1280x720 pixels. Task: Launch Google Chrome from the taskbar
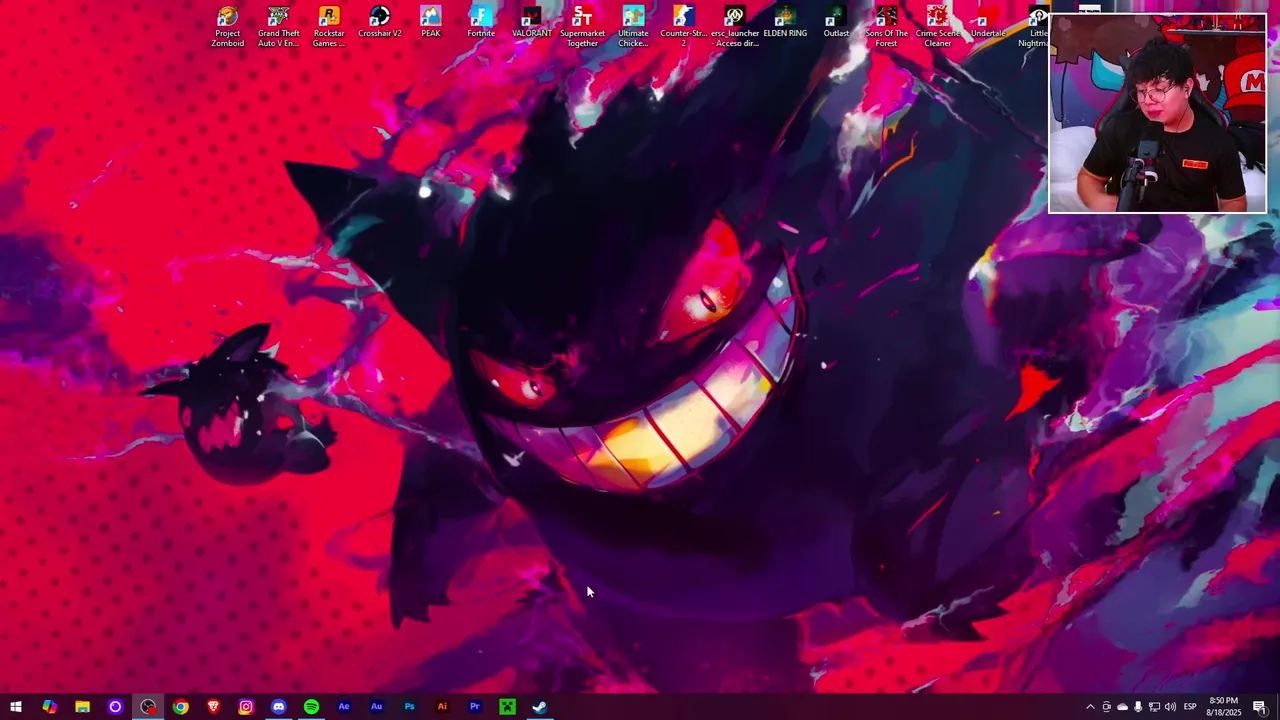pyautogui.click(x=180, y=707)
